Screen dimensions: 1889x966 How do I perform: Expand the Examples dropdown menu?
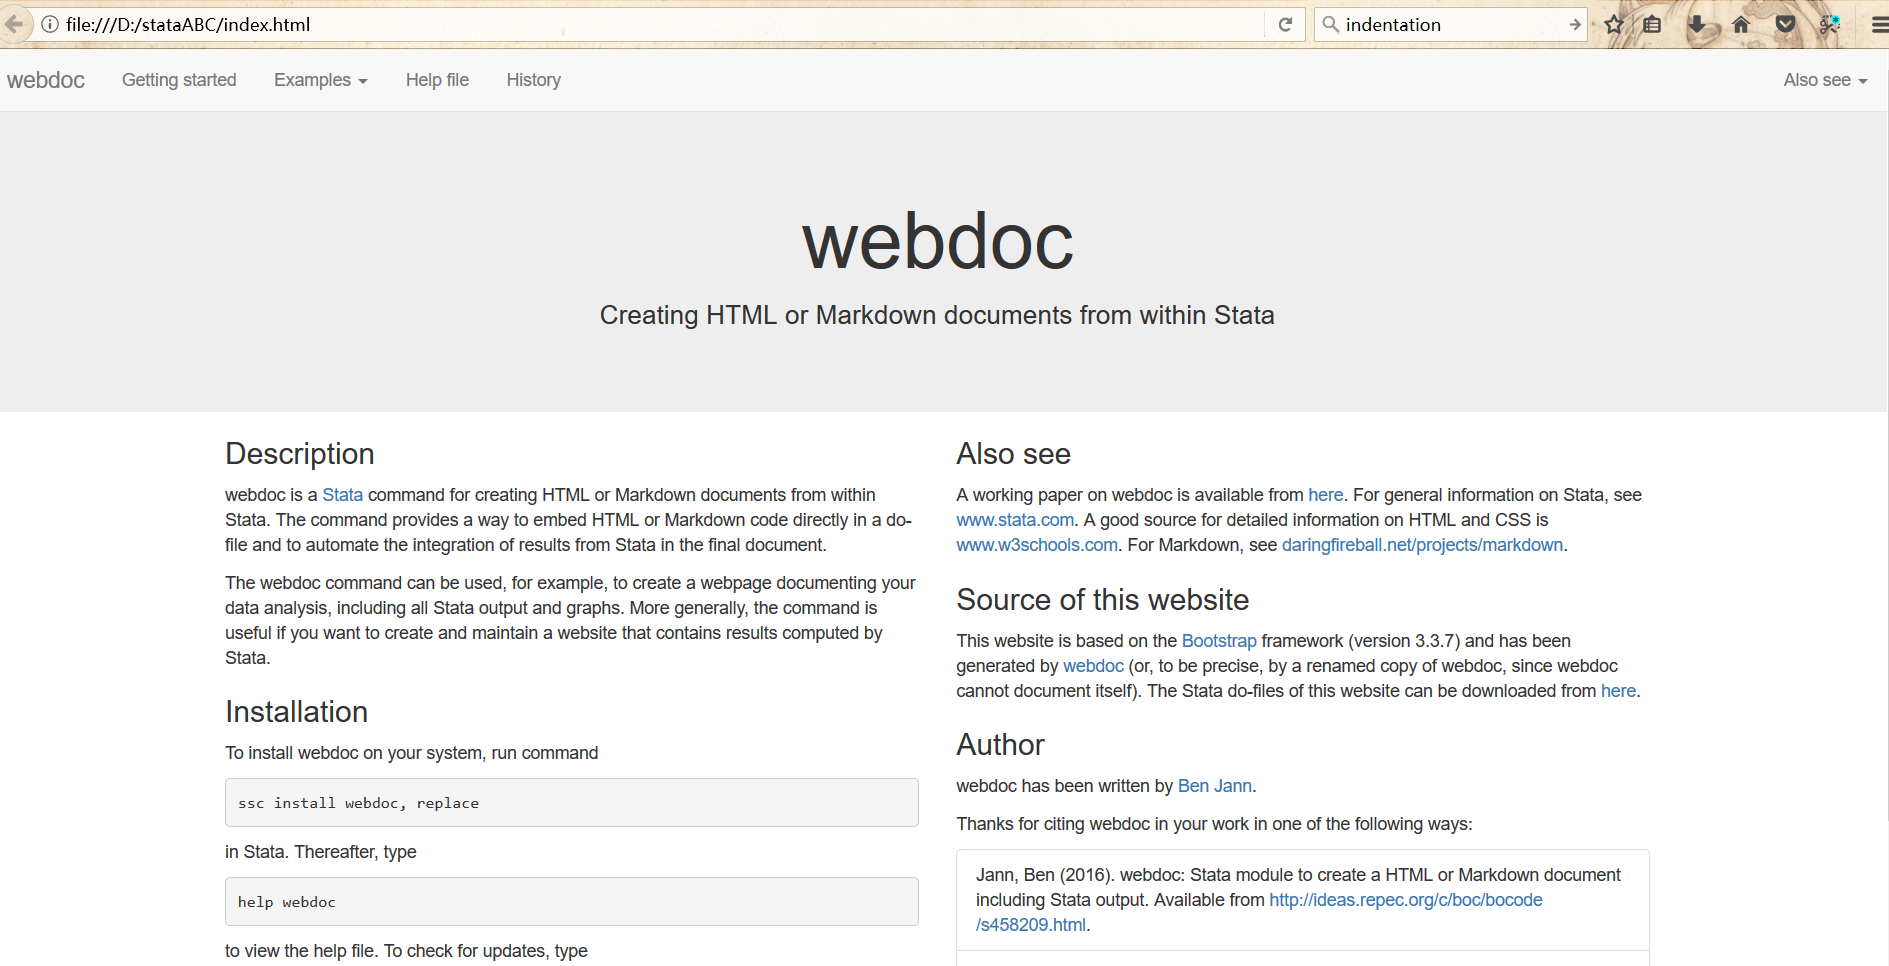320,80
